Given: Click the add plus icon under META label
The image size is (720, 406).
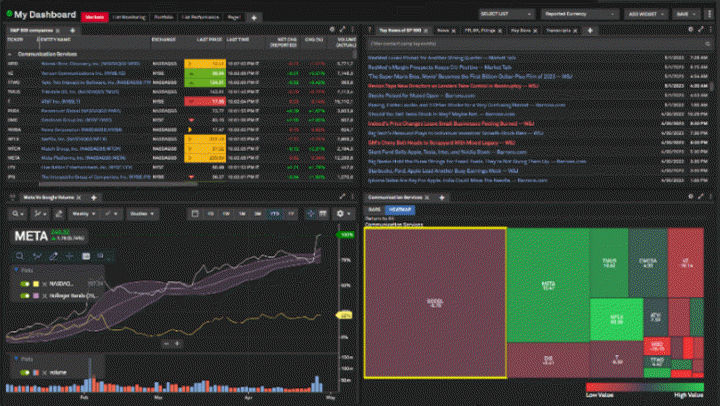Looking at the screenshot, I should tap(69, 256).
